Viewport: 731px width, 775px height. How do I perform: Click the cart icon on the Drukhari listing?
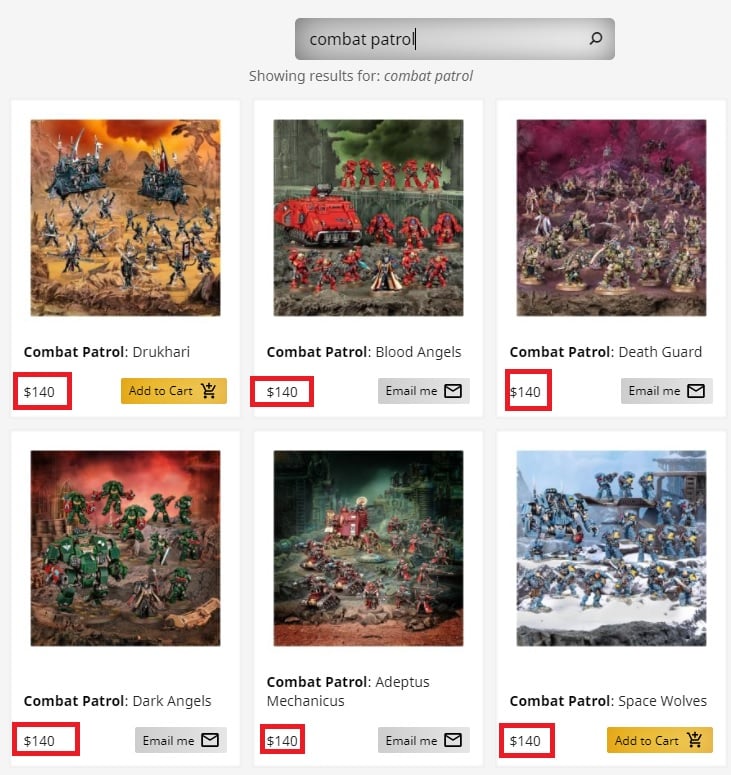pyautogui.click(x=209, y=390)
